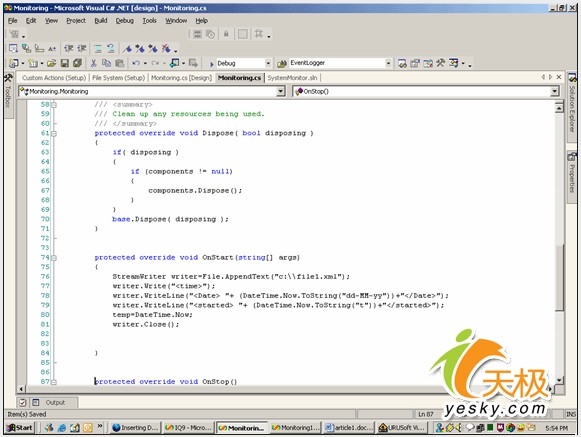Open the Monitoring.Monitoring types dropdown
This screenshot has height=437, width=581.
[x=281, y=92]
